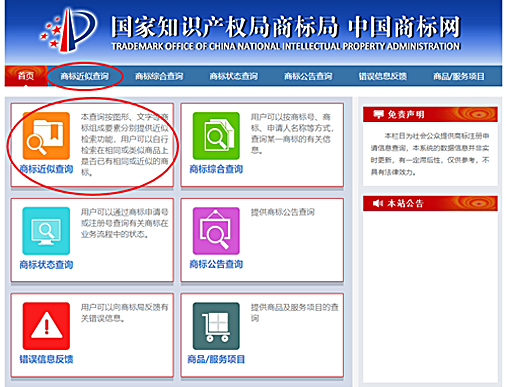
Task: Click the icon beside 免责声明 heading
Action: [378, 114]
